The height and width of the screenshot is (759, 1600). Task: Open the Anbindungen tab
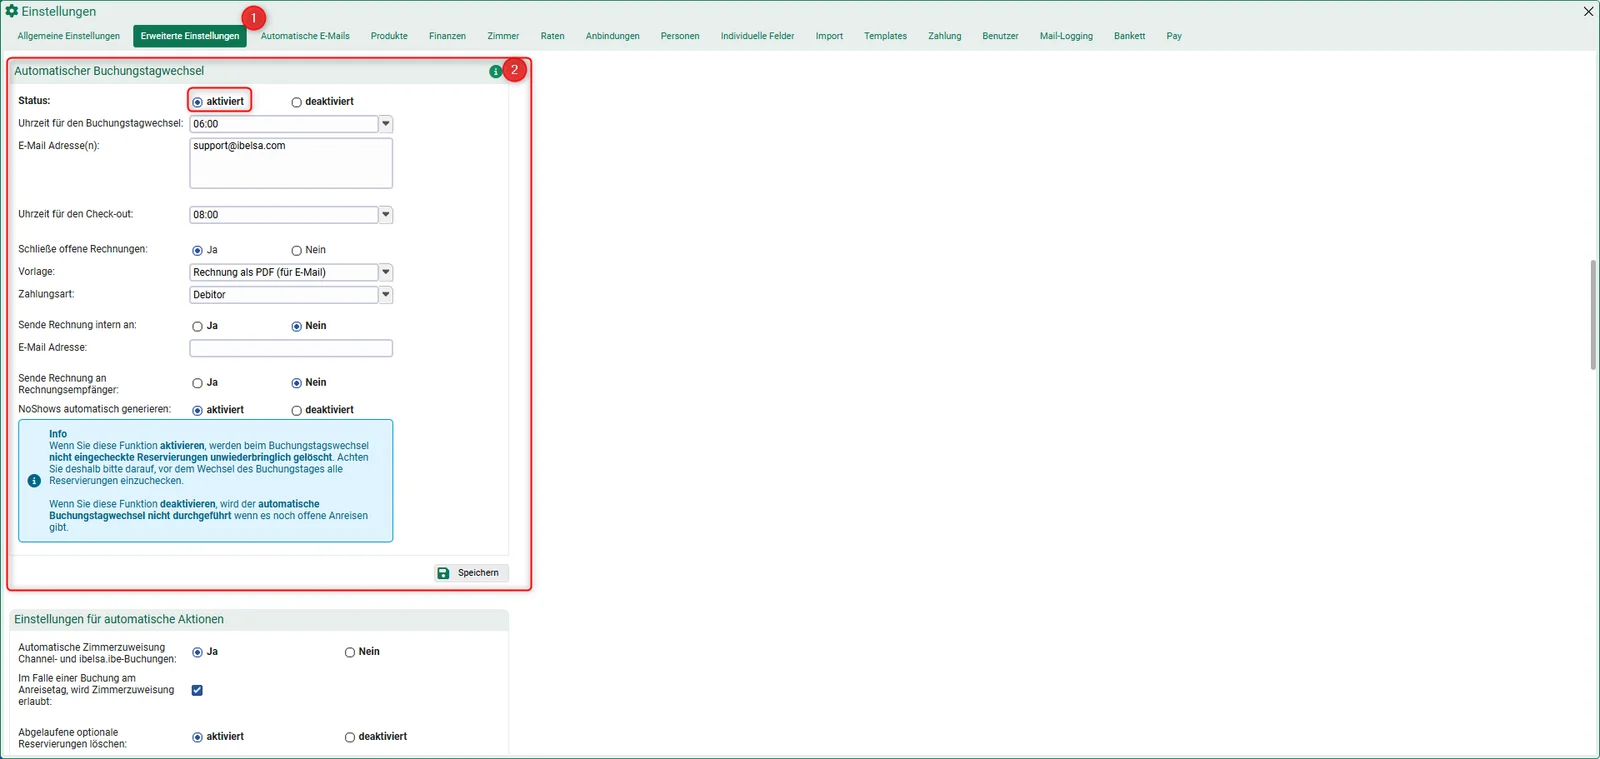613,36
